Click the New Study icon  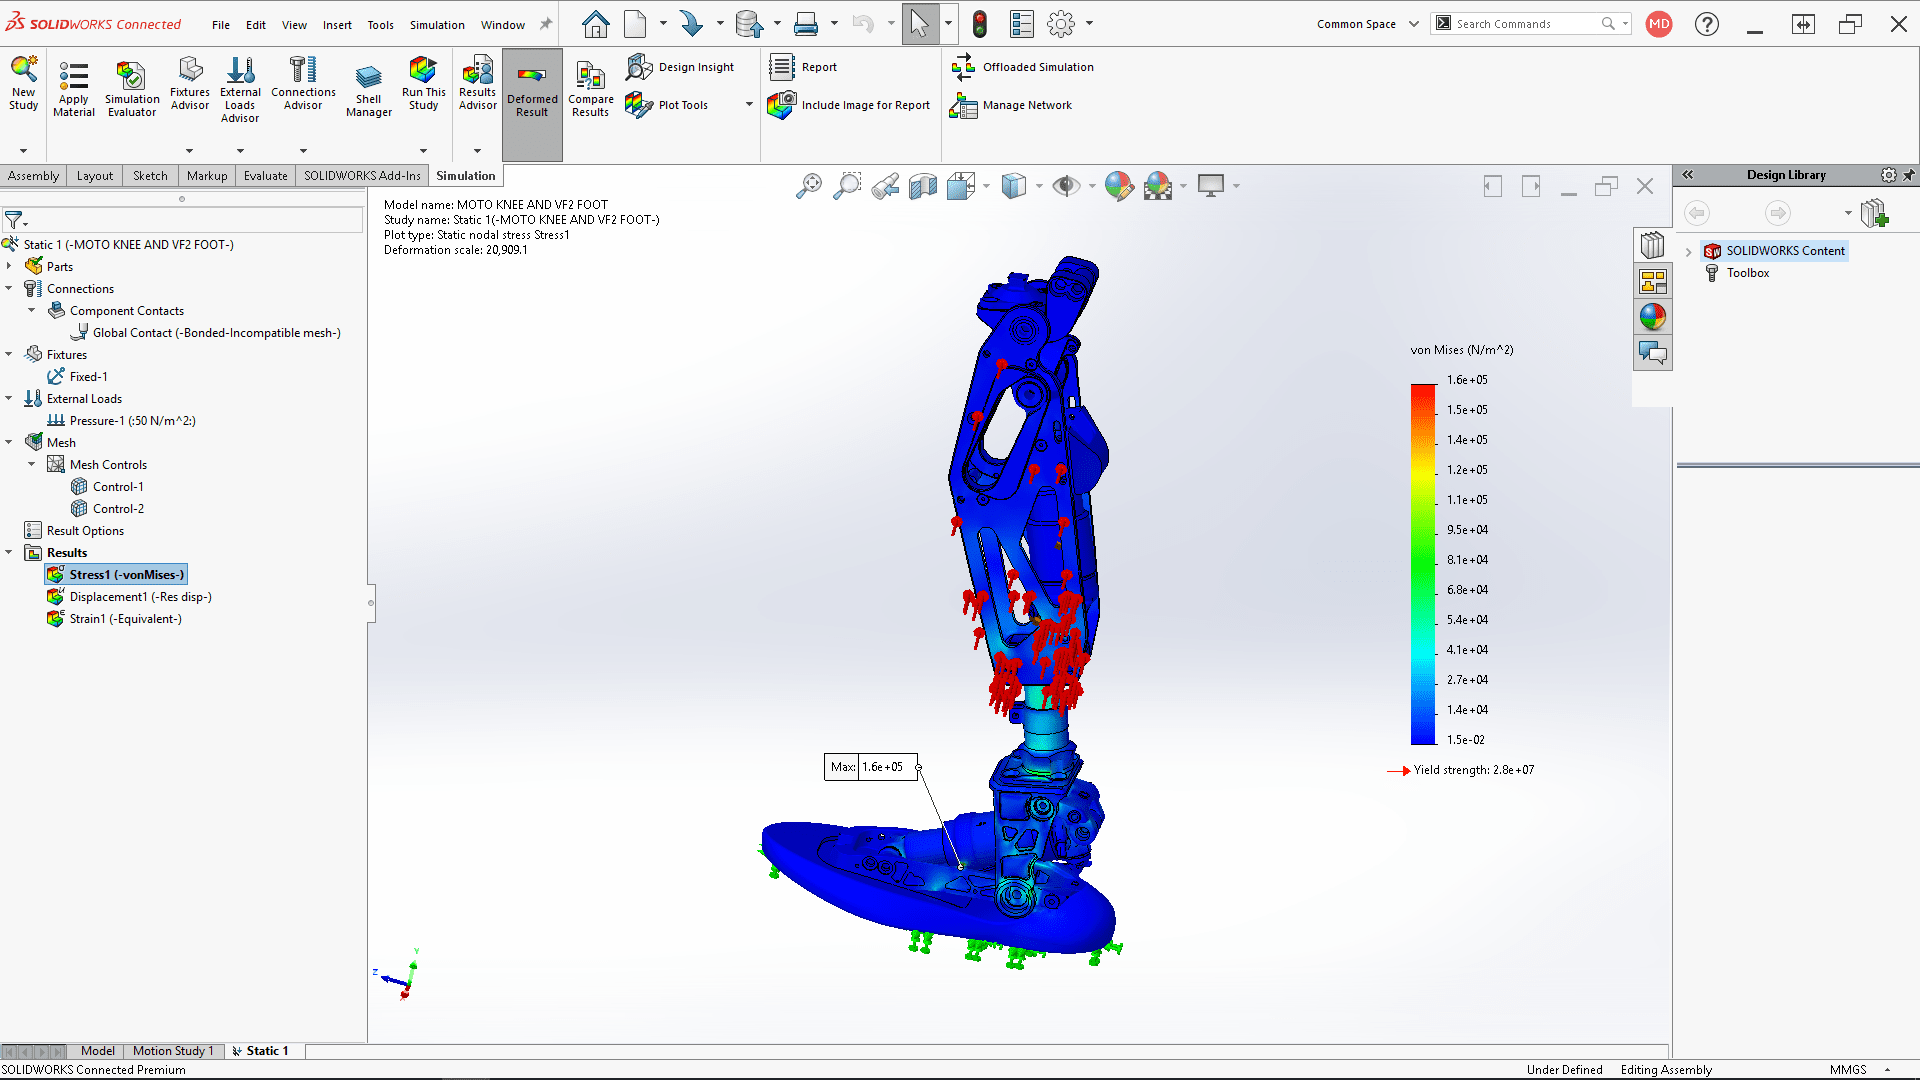24,84
